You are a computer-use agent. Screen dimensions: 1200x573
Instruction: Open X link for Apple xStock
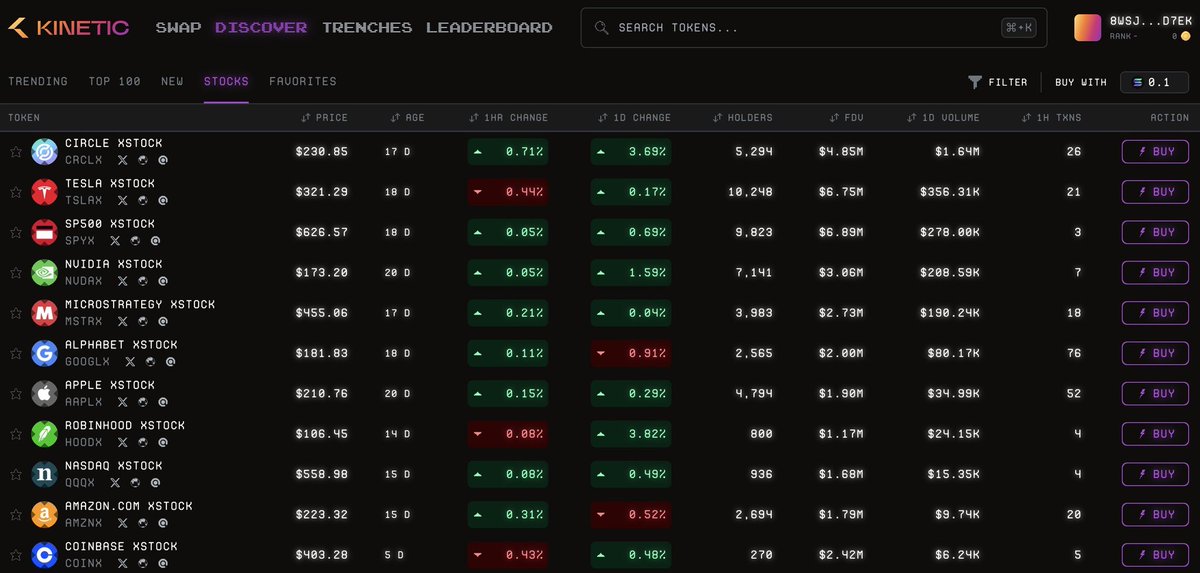[x=123, y=402]
